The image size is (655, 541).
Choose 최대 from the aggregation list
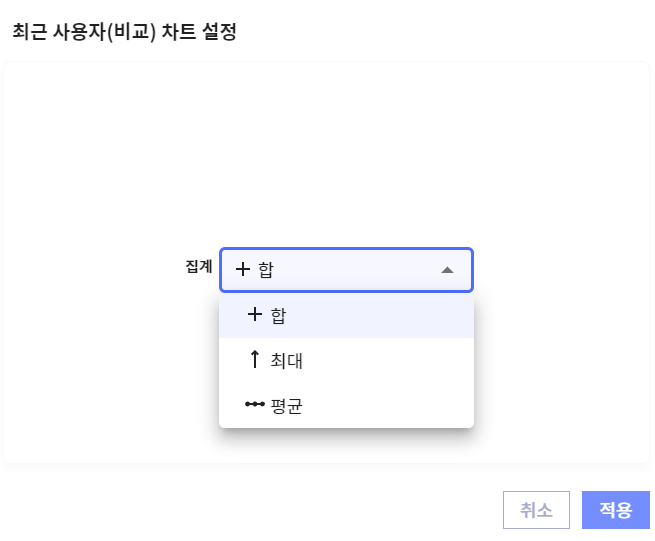click(x=346, y=360)
